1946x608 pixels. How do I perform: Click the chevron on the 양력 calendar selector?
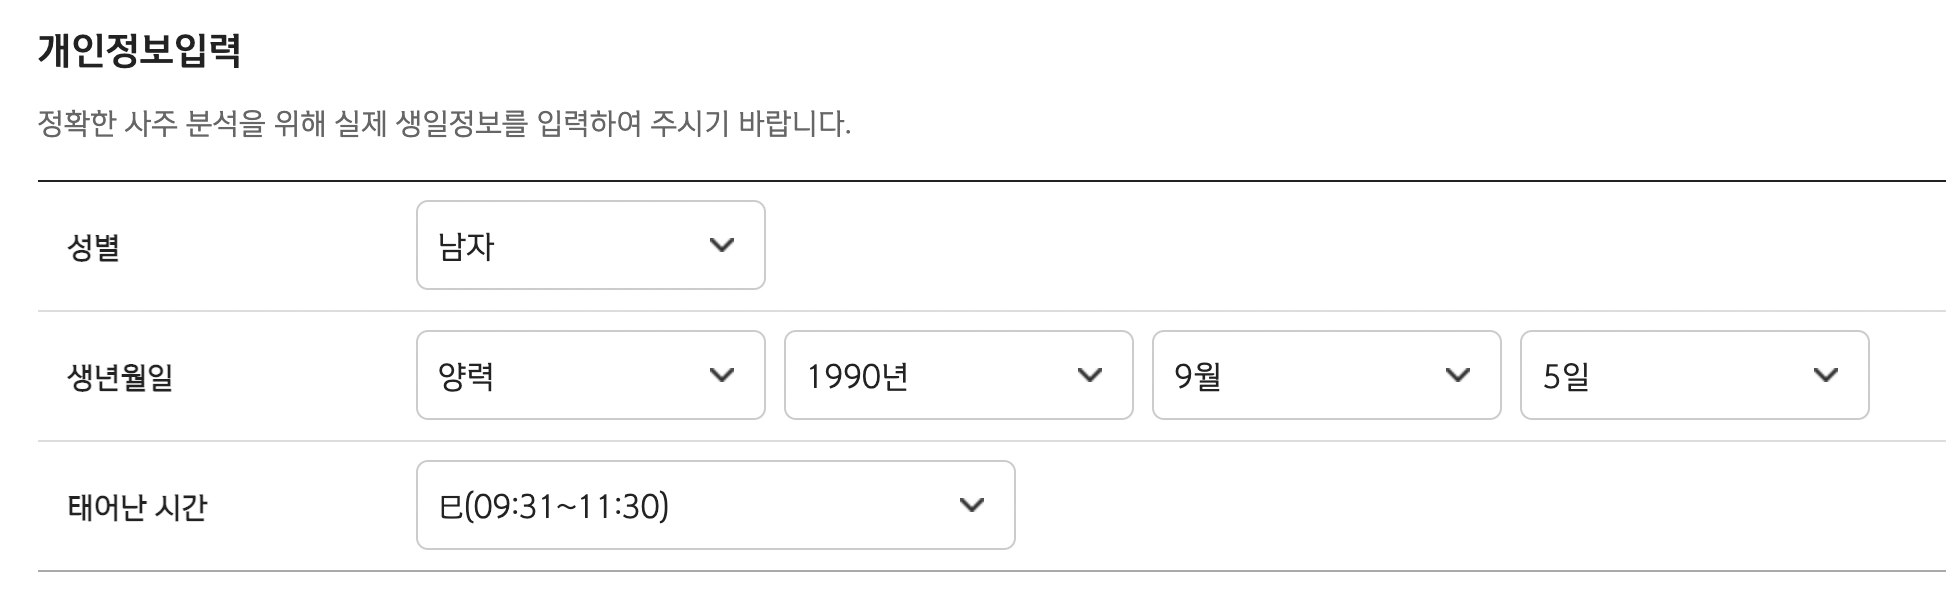(723, 374)
